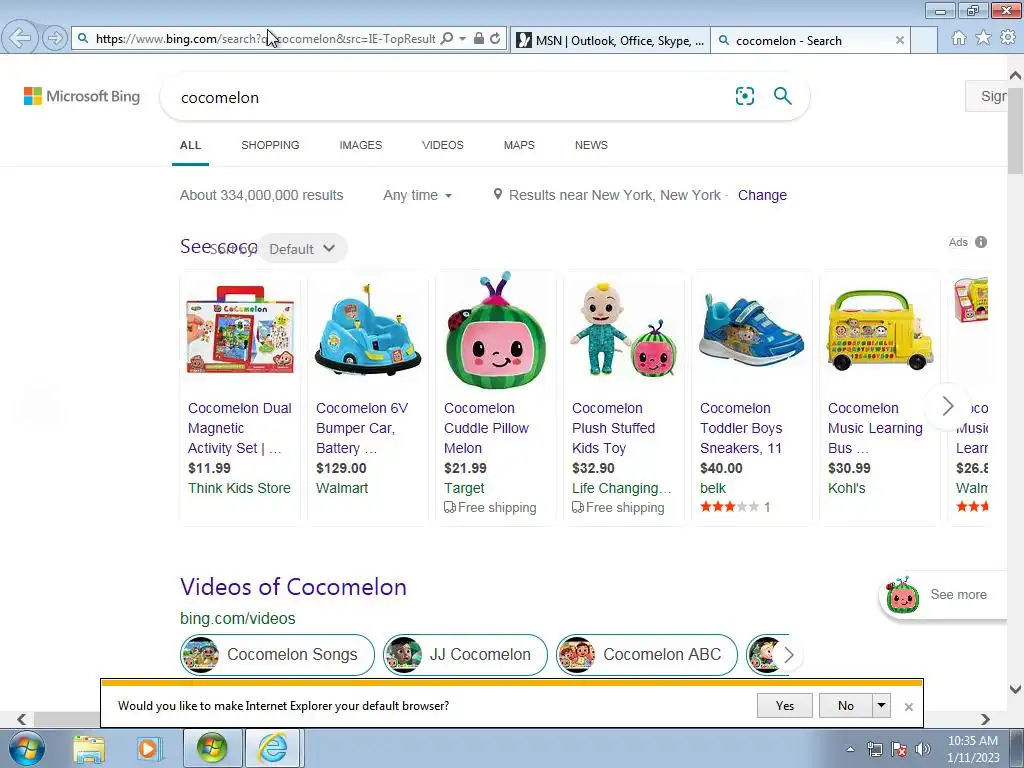Advance the shopping carousel next arrow
This screenshot has height=768, width=1024.
click(x=948, y=406)
